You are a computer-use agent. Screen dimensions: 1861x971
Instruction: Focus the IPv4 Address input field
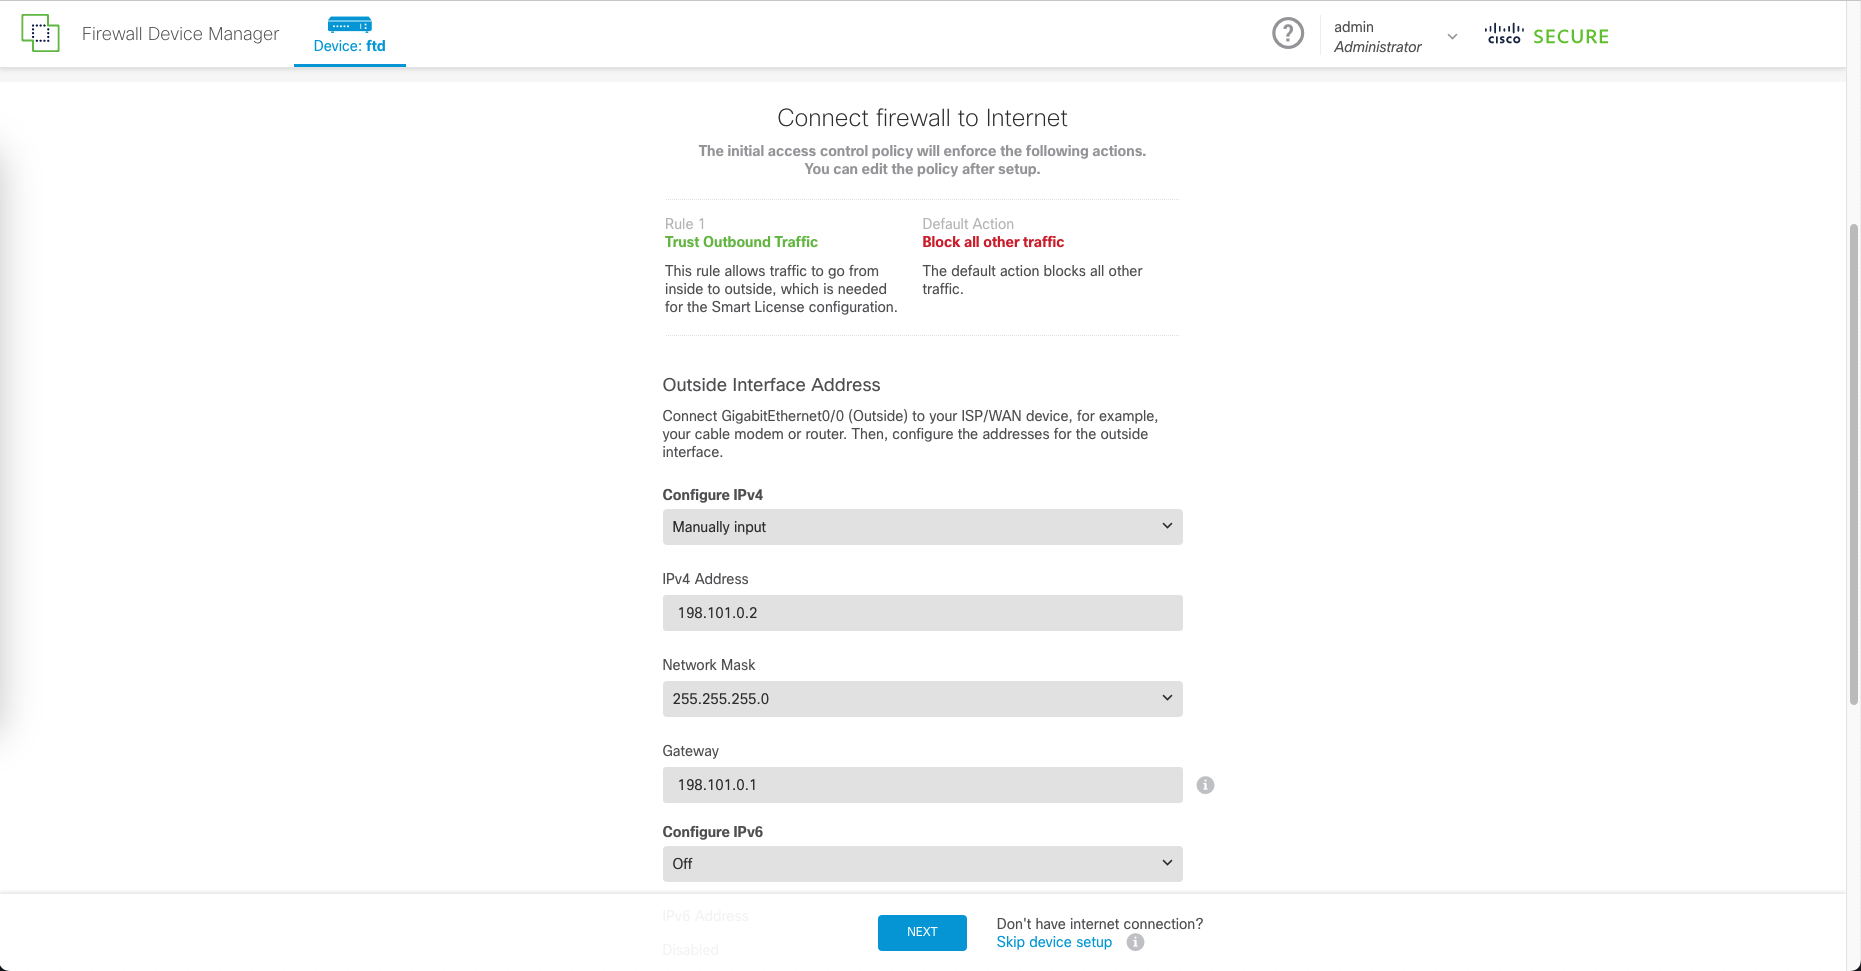921,613
